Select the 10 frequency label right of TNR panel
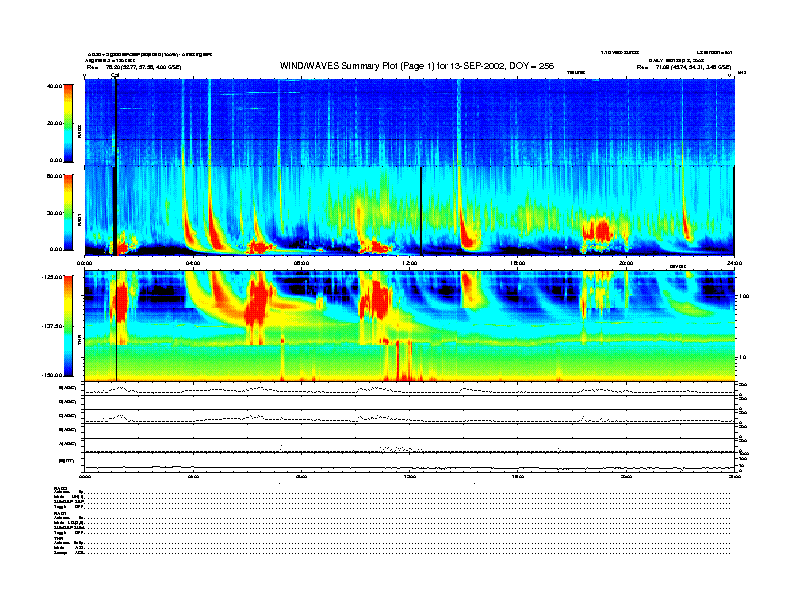Viewport: 792px width, 612px height. point(741,357)
